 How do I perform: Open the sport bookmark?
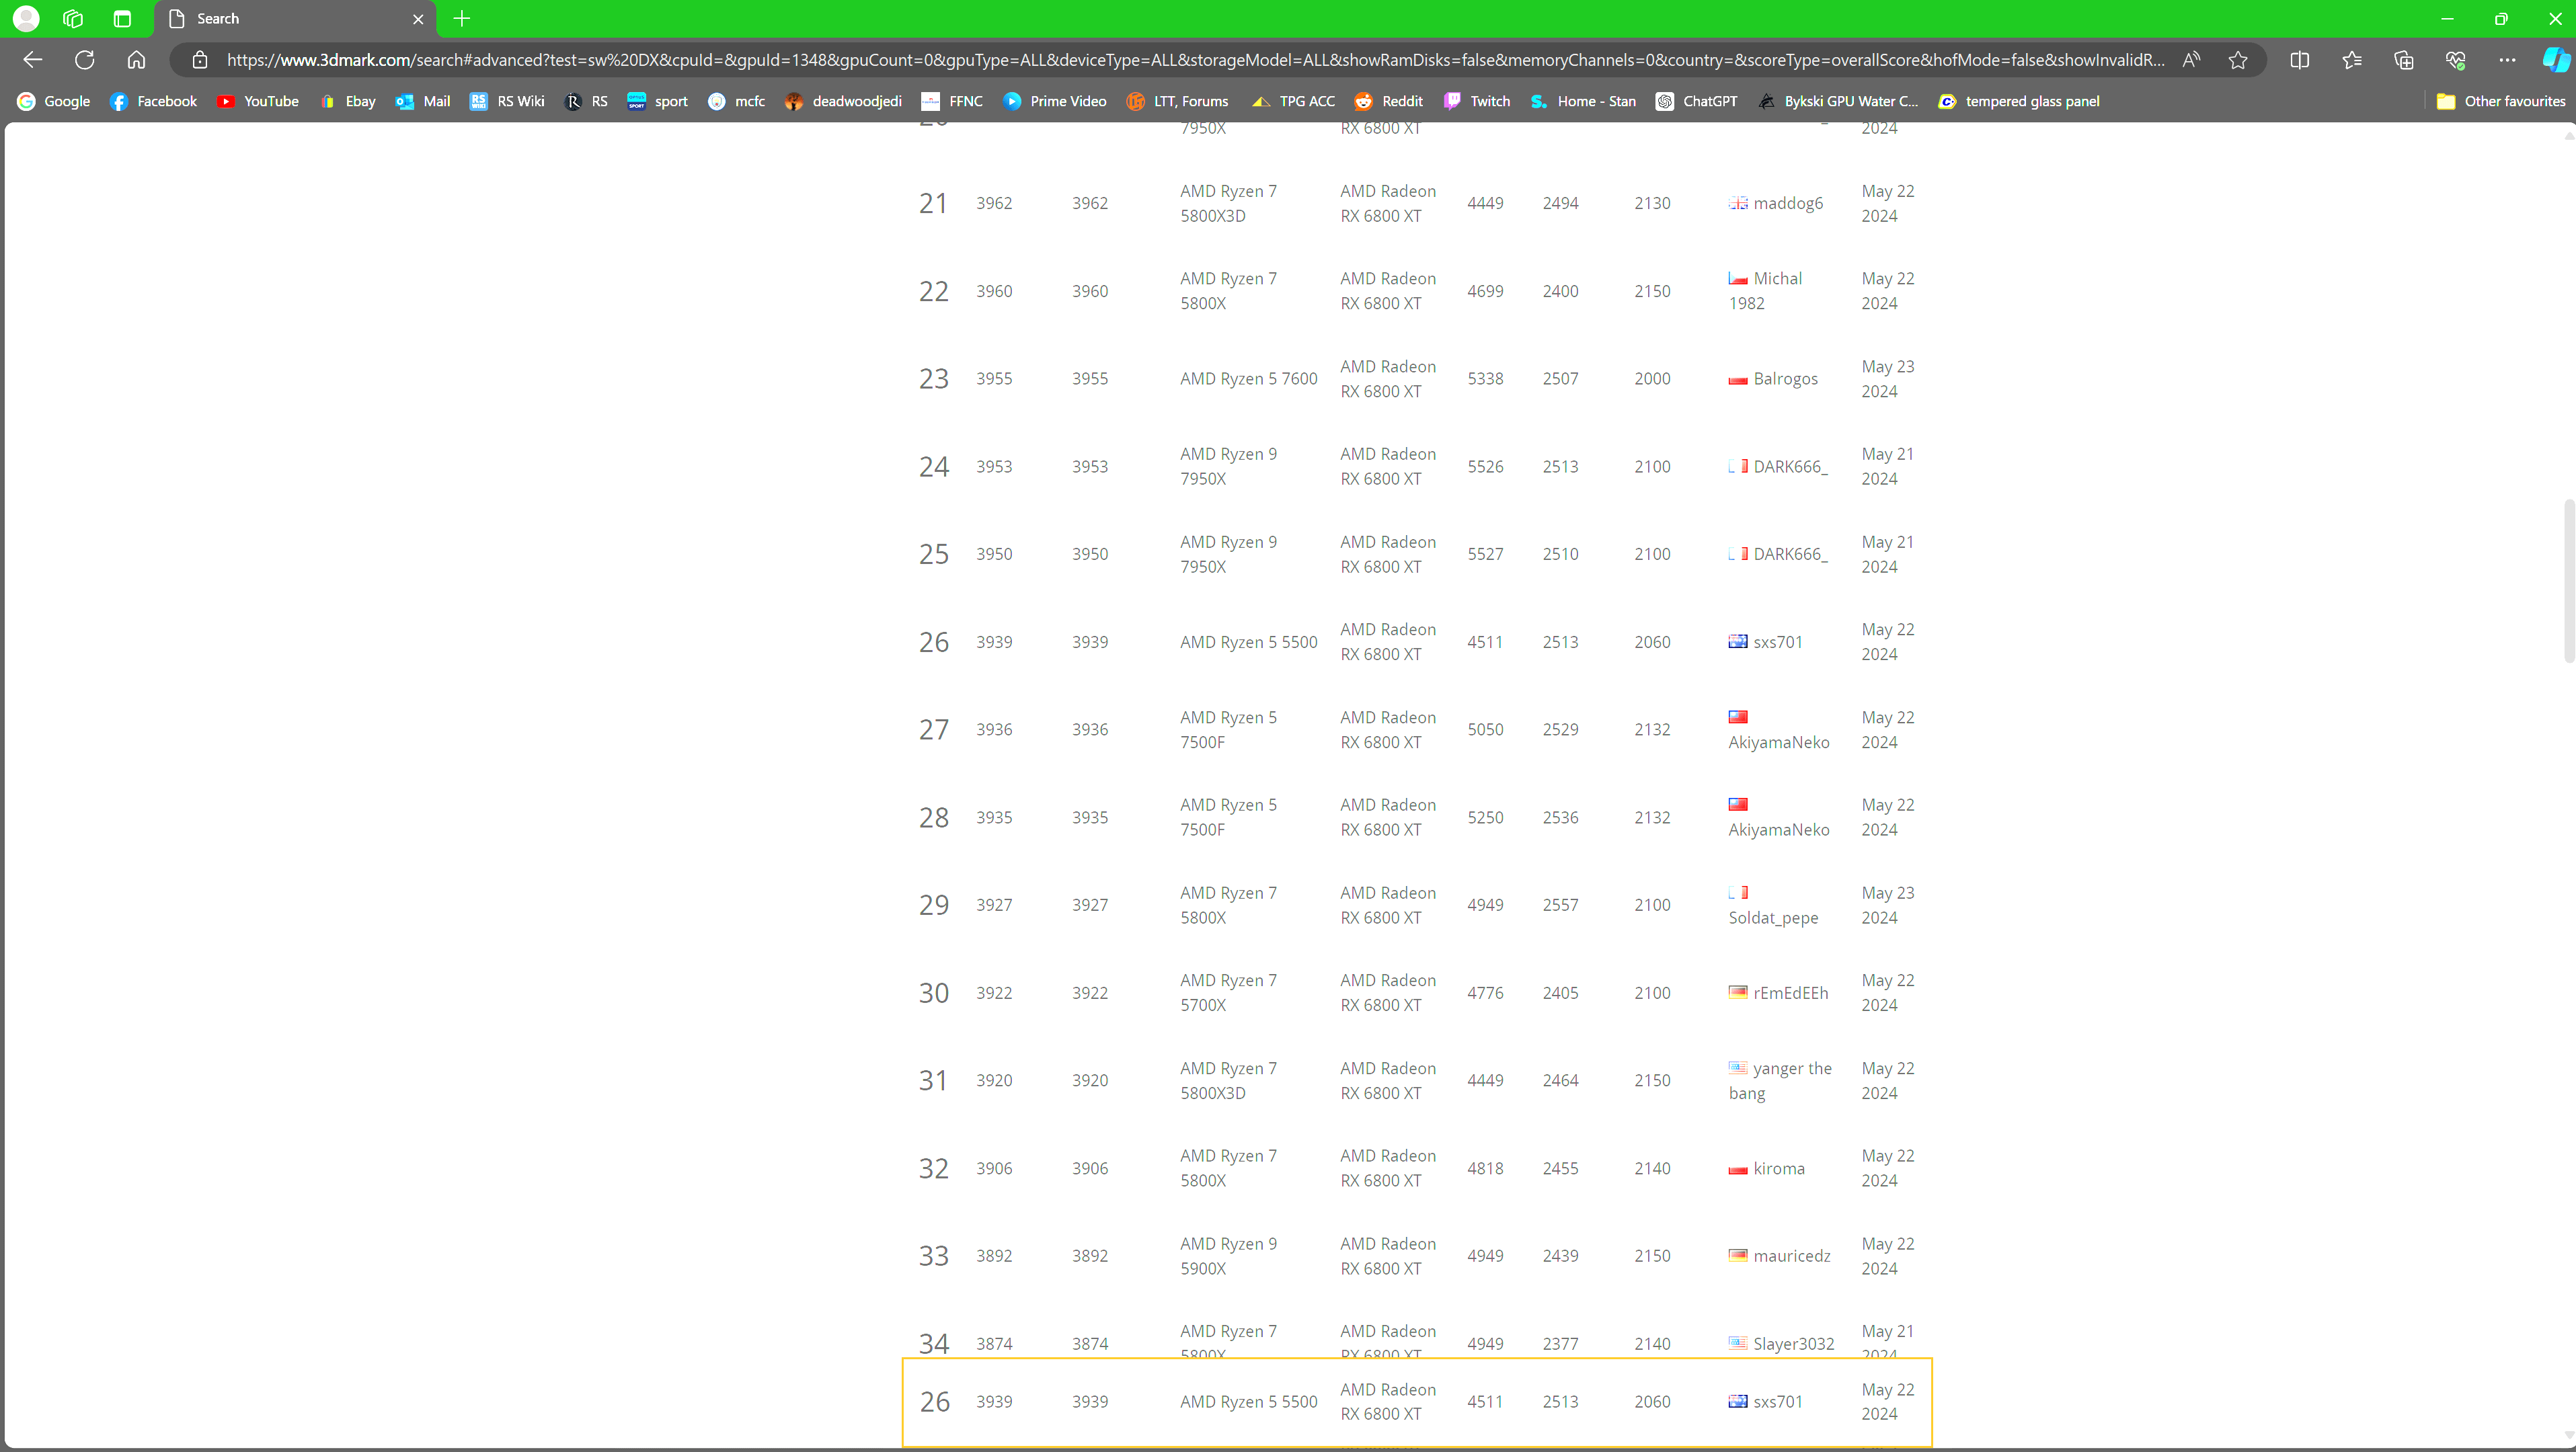(658, 101)
